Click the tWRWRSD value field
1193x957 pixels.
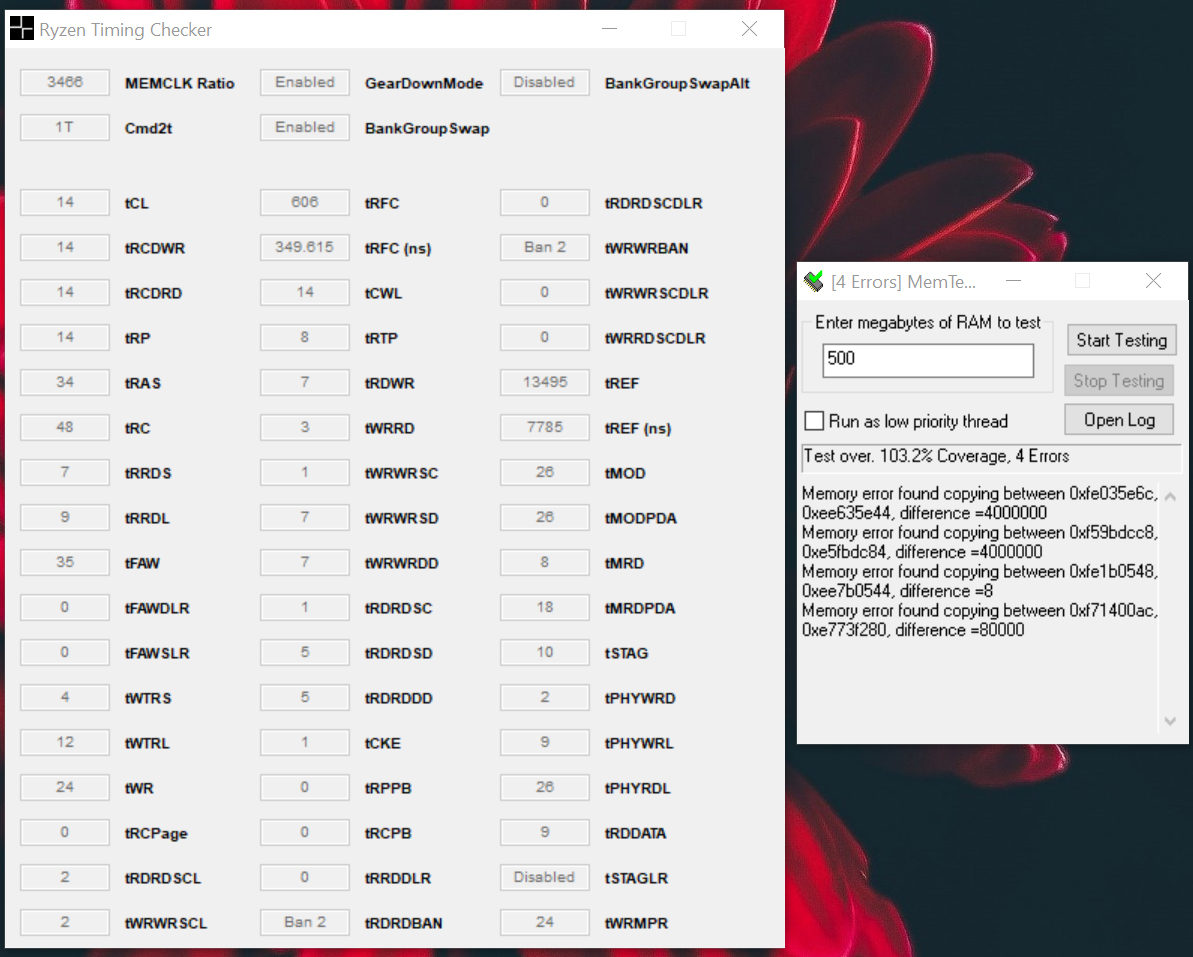(304, 517)
